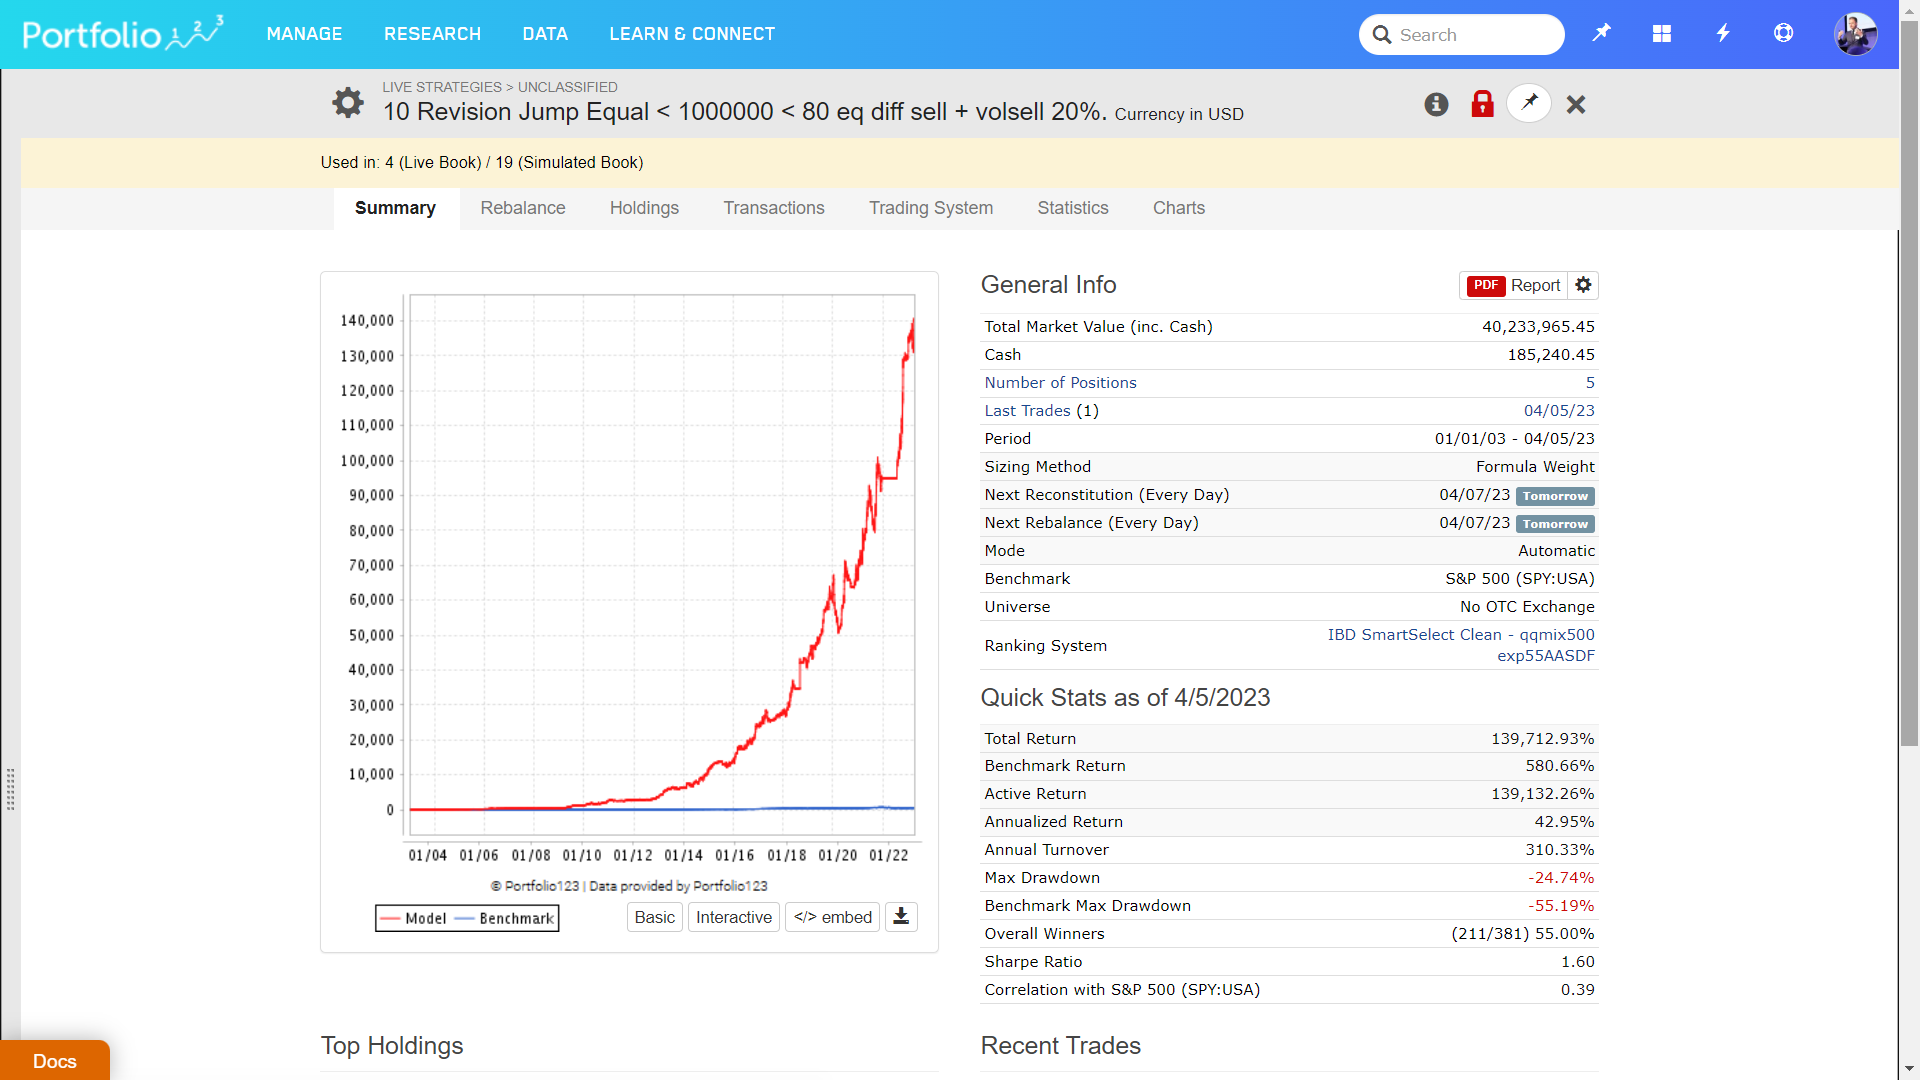1920x1080 pixels.
Task: Click the strategy settings gear icon
Action: [347, 103]
